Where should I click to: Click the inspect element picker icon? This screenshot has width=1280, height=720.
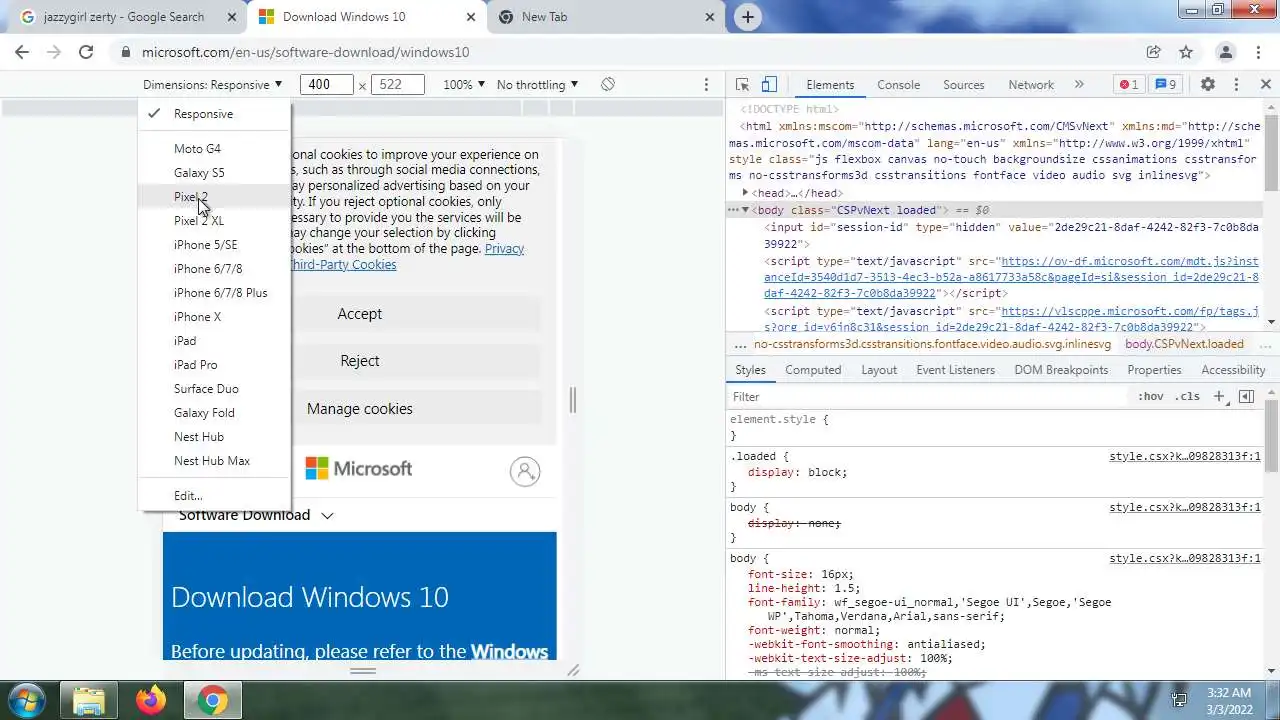[742, 85]
